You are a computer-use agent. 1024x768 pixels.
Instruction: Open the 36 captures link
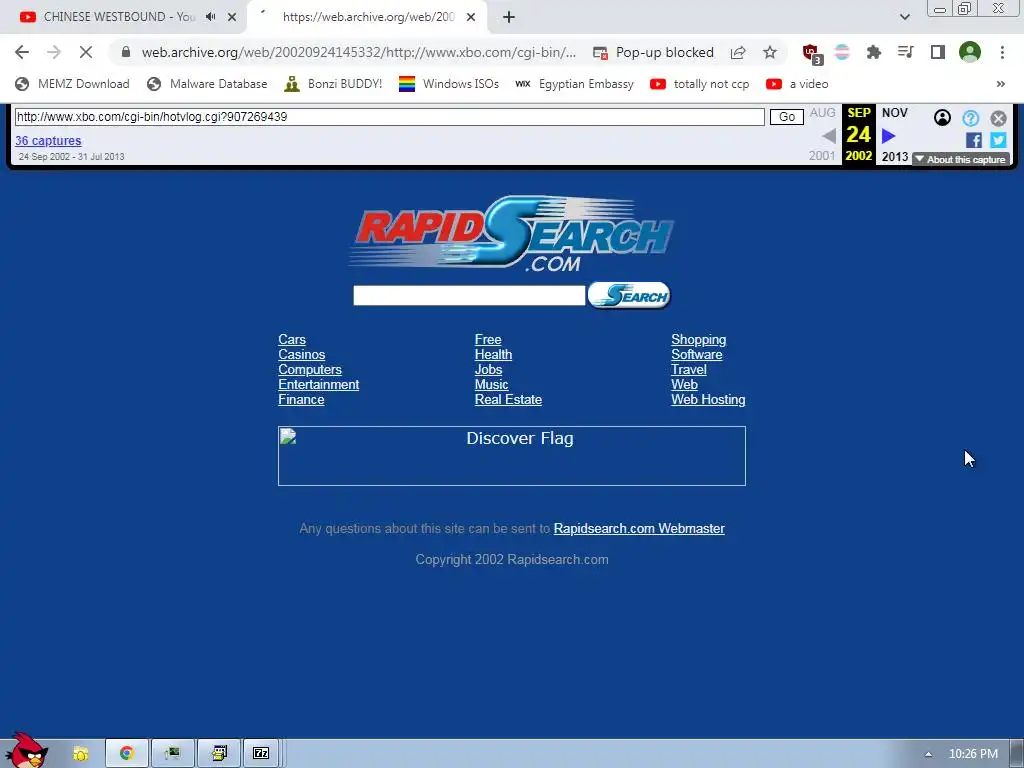point(48,140)
